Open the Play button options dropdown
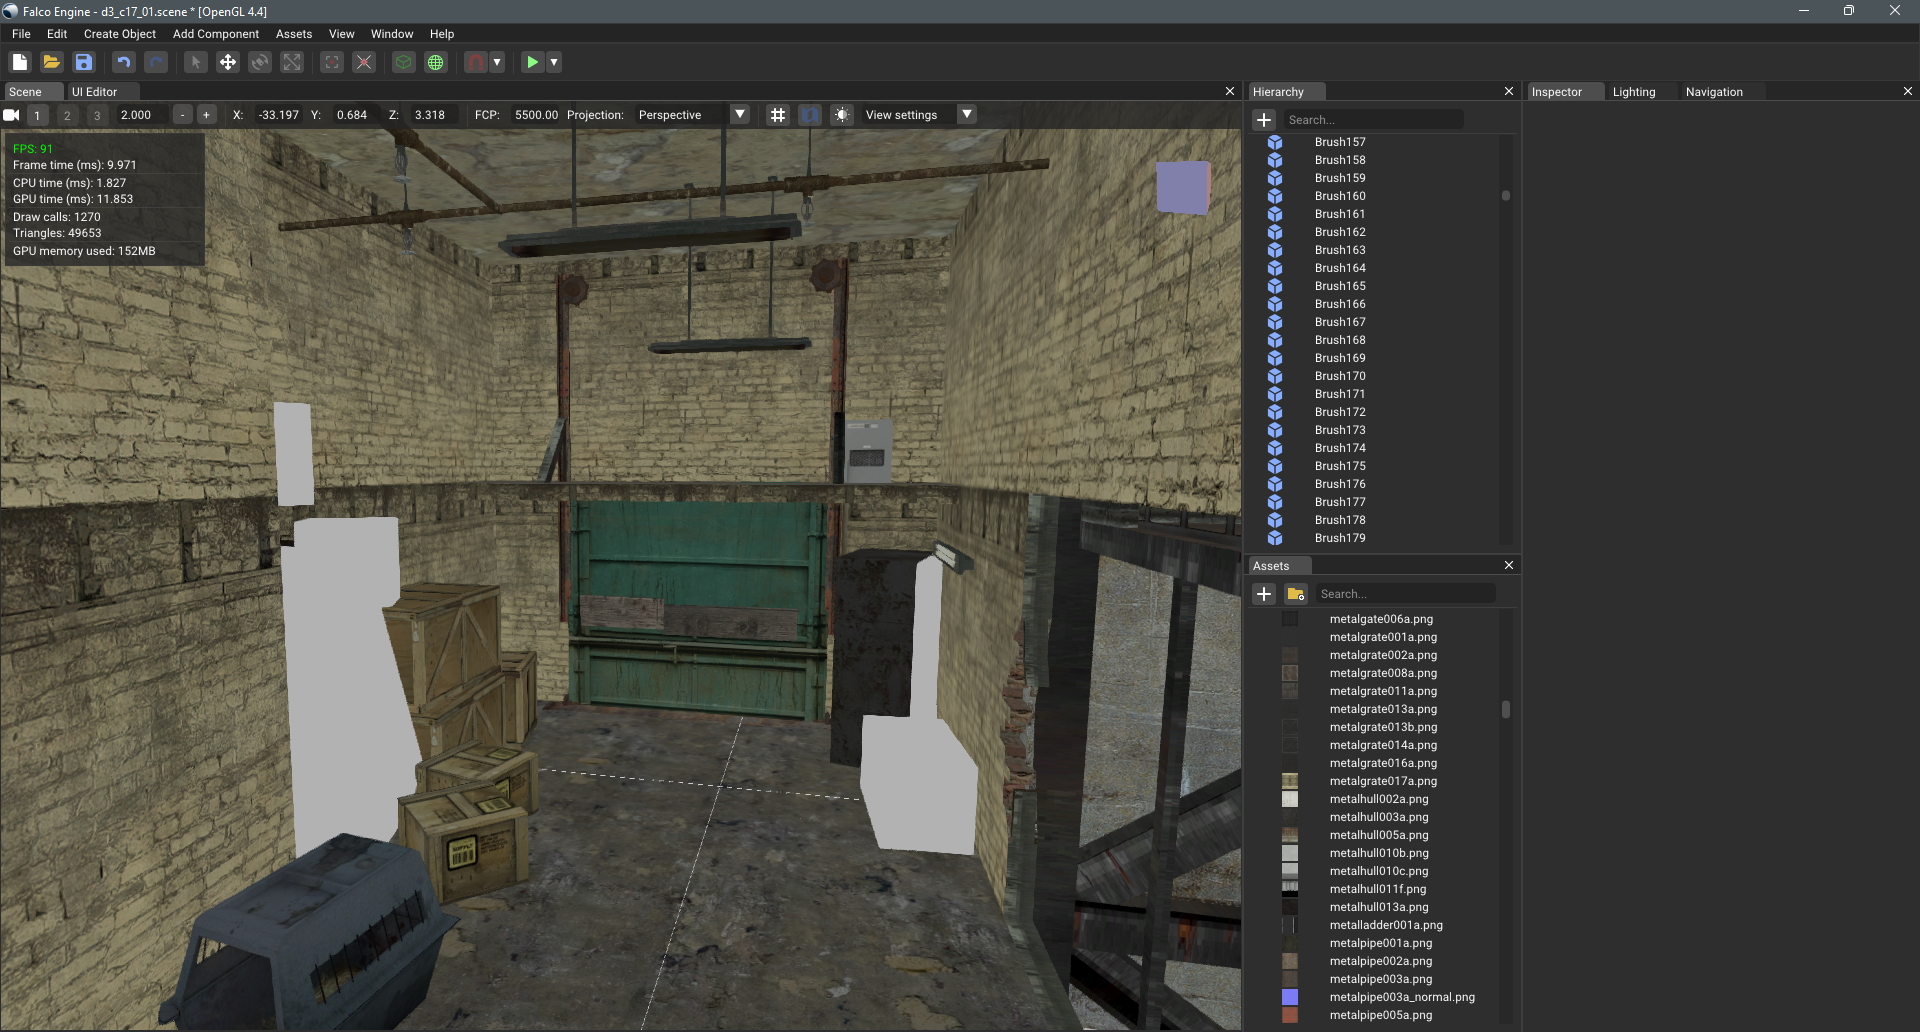1920x1032 pixels. tap(554, 62)
